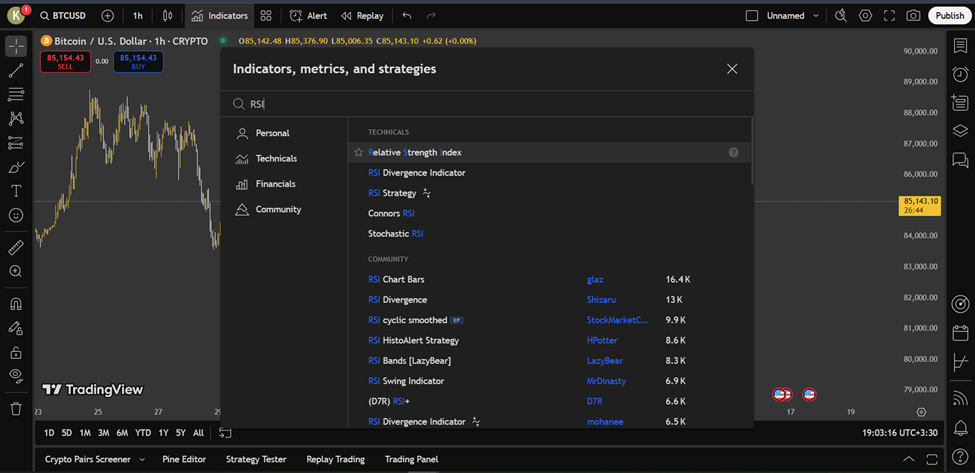Toggle stay in drawing mode

pyautogui.click(x=16, y=328)
